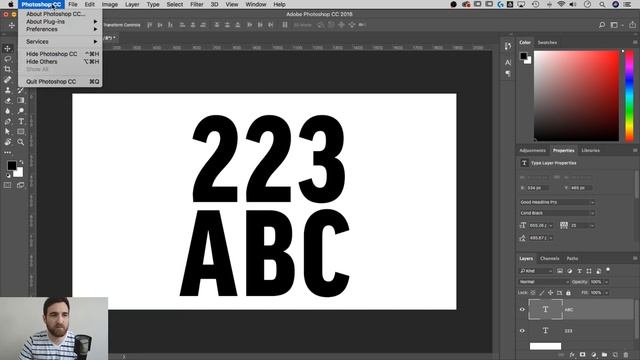Select the Move tool
640x360 pixels.
click(x=8, y=49)
